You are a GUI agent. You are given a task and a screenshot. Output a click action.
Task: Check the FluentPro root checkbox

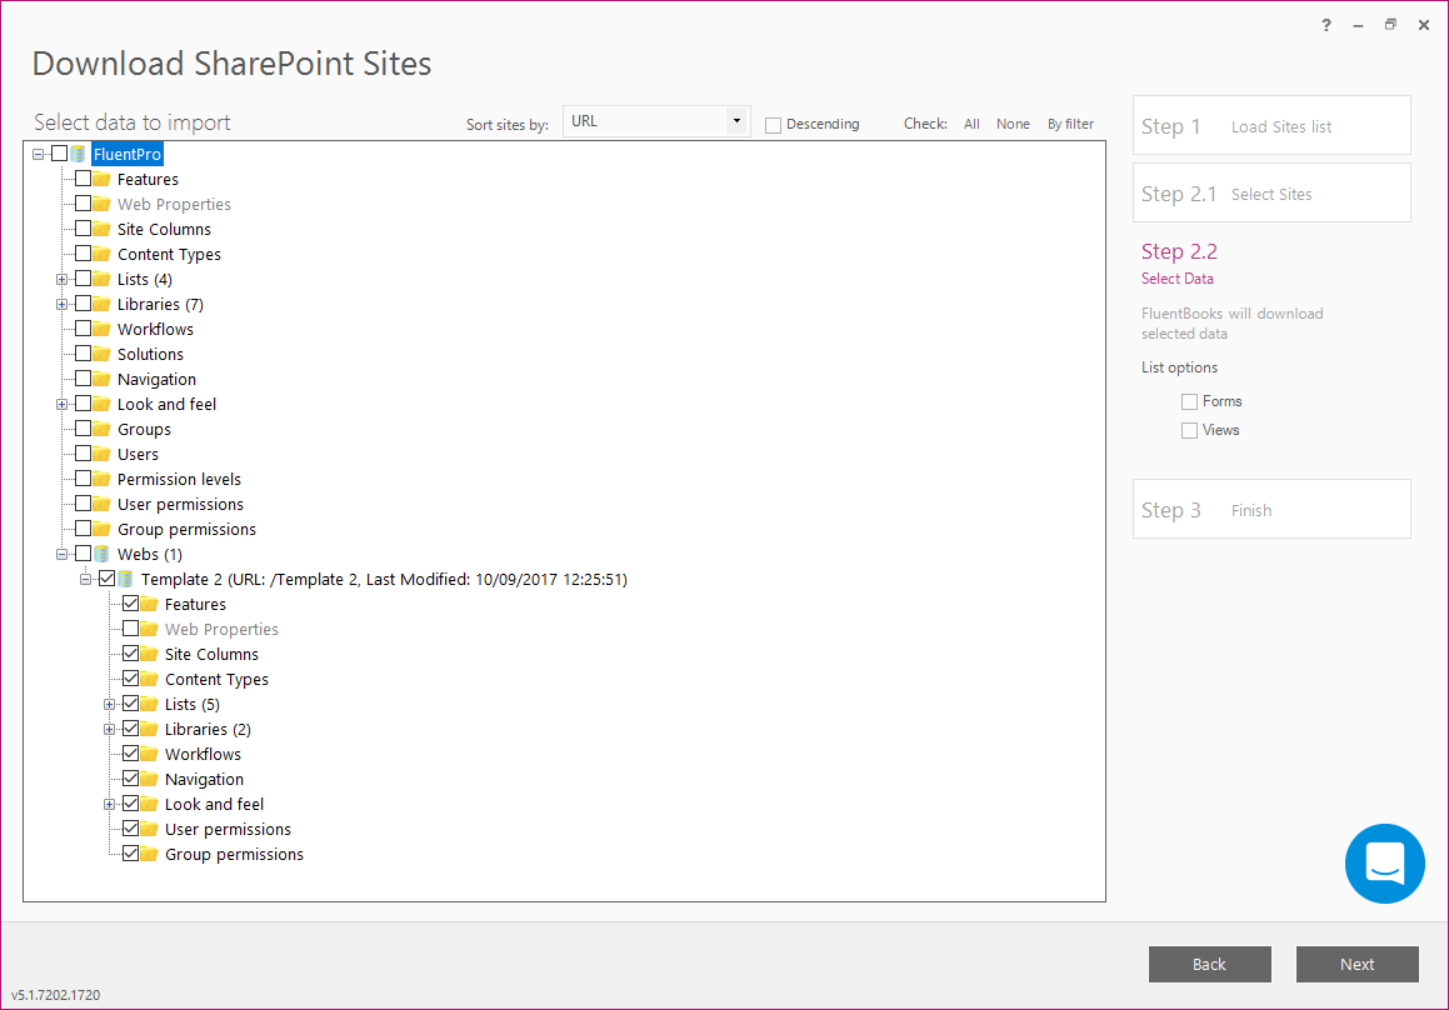(60, 154)
